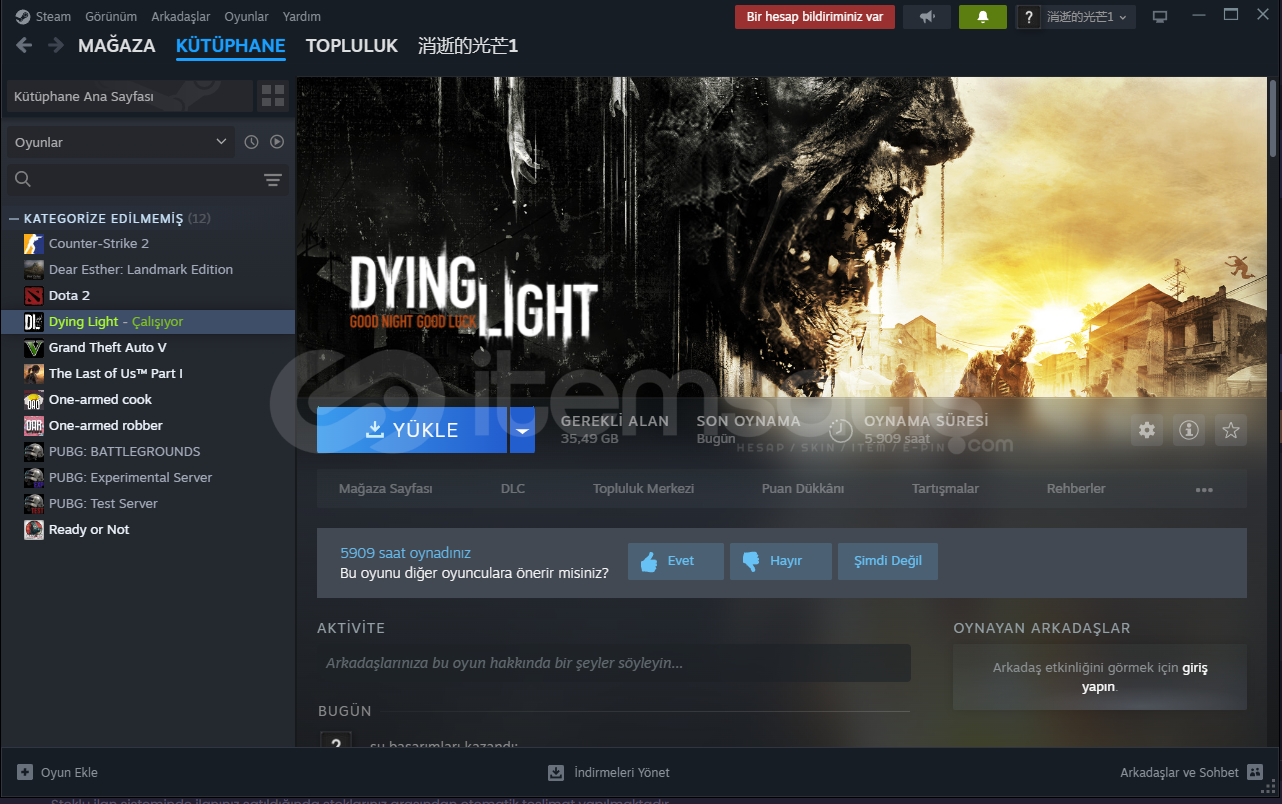
Task: Show more game links via ellipsis
Action: [x=1204, y=490]
